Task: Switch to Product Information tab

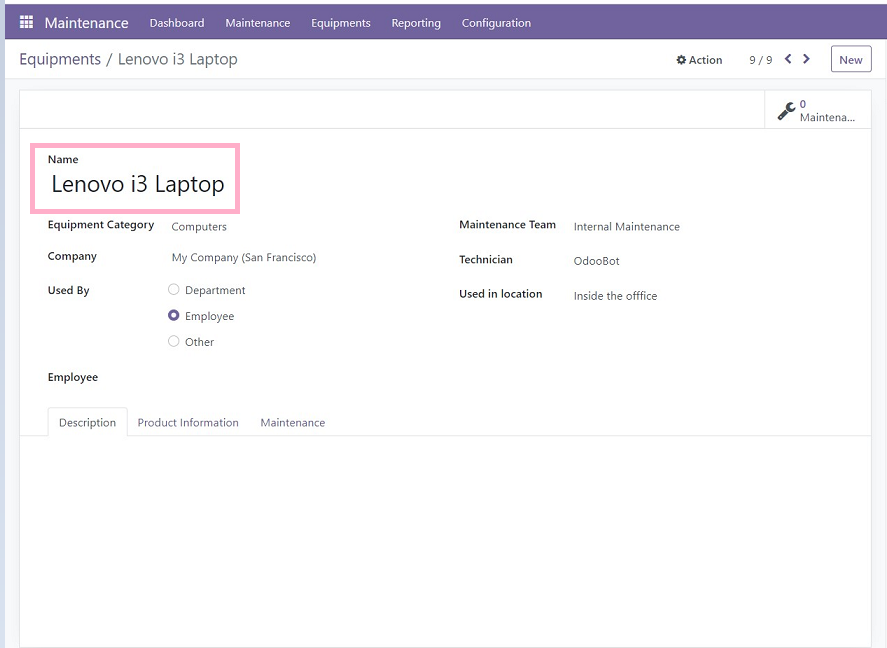Action: click(x=188, y=422)
